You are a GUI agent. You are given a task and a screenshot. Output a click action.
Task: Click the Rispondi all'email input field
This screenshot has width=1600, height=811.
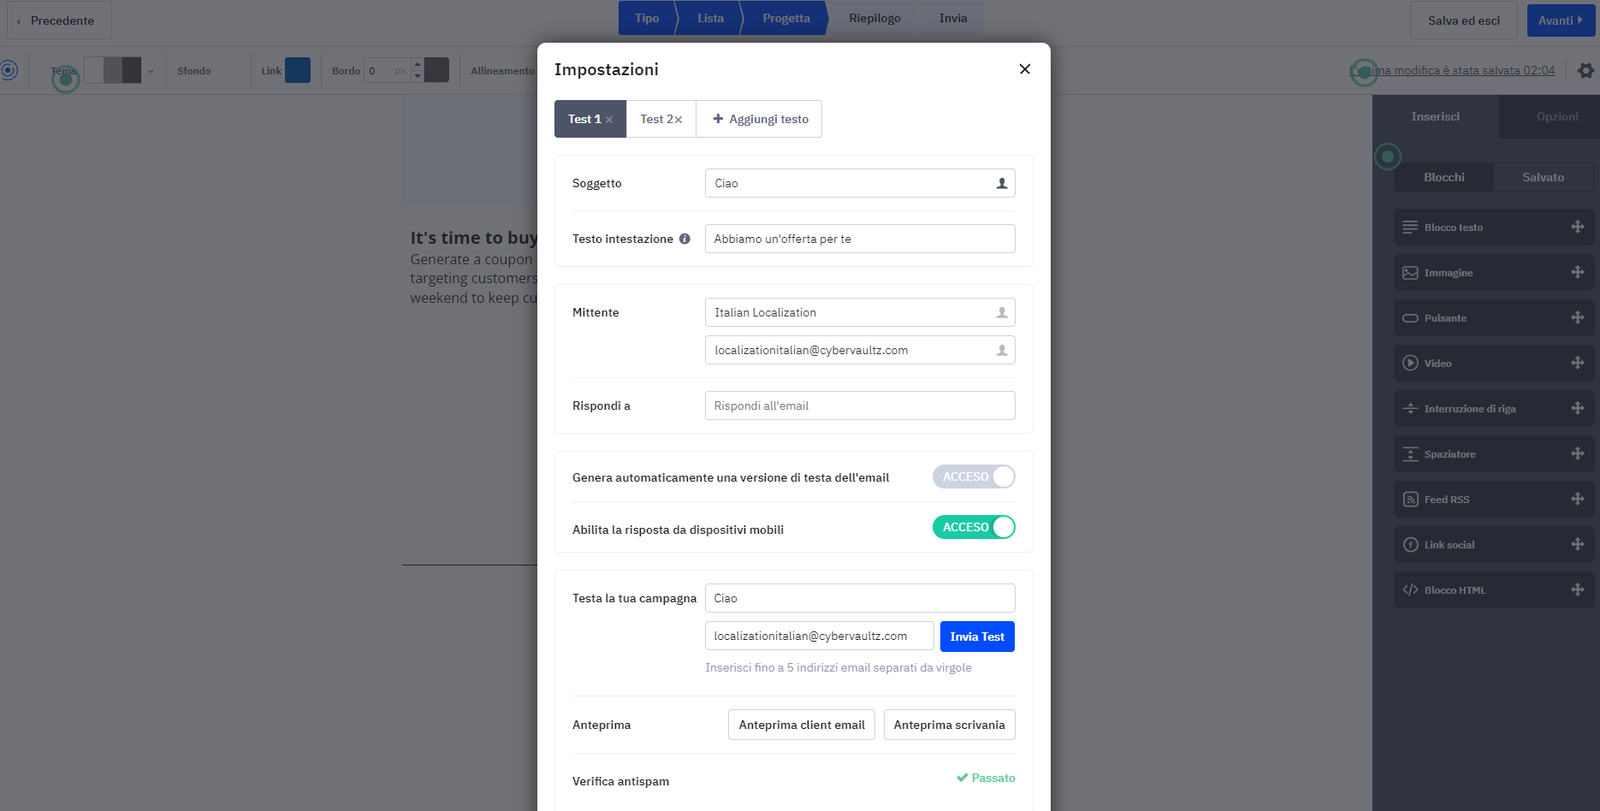(x=859, y=406)
